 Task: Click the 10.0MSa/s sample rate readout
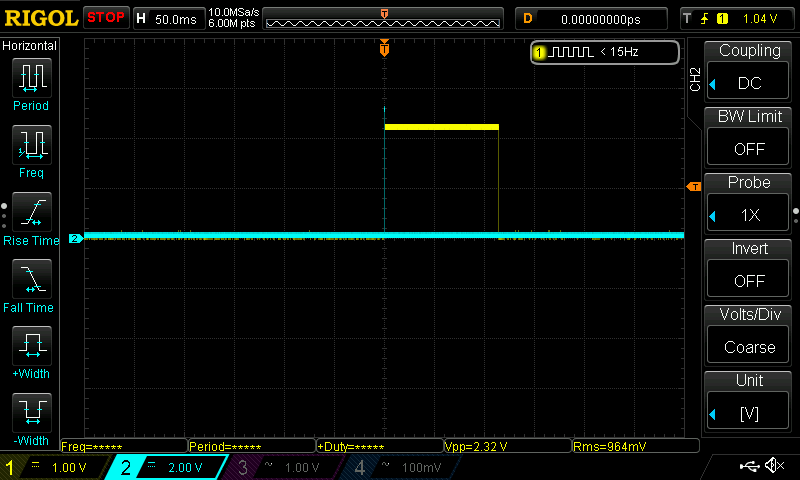tap(234, 12)
